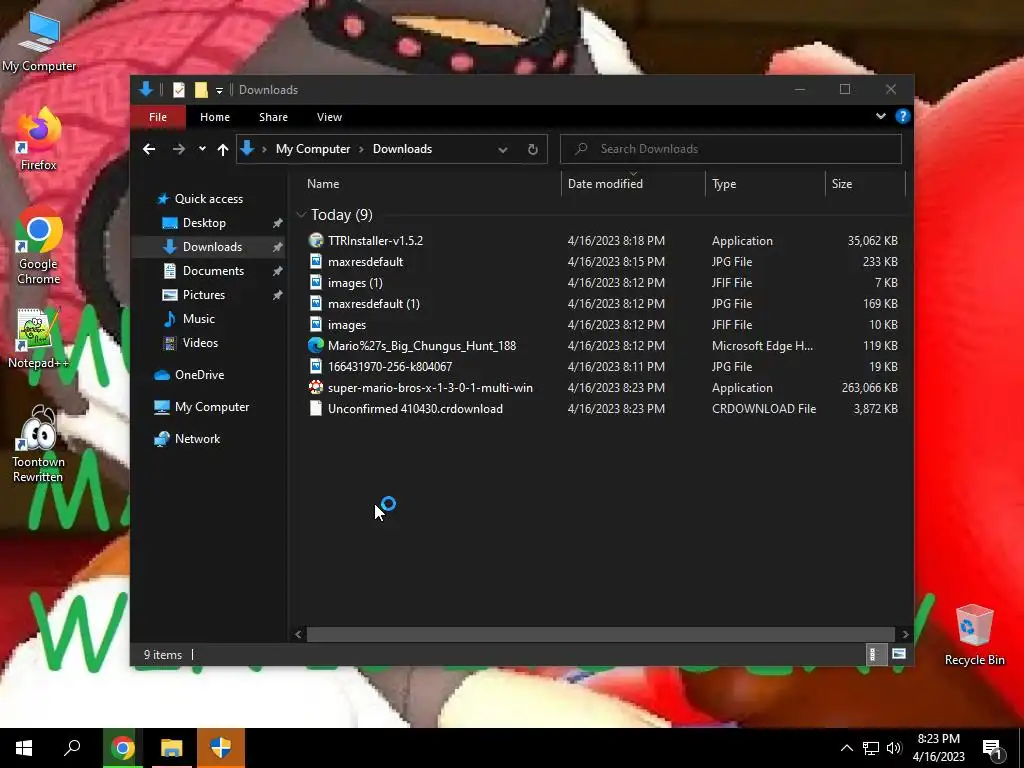
Task: Select Unconfirmed 410430.crdownload file
Action: (415, 409)
